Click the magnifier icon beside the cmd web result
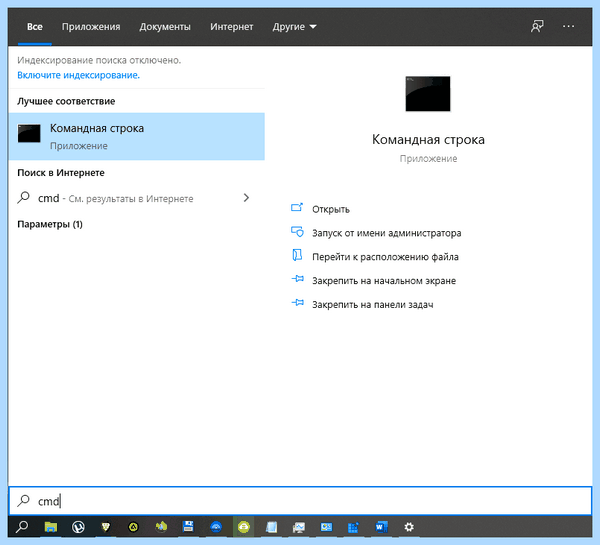This screenshot has height=545, width=600. (x=23, y=198)
